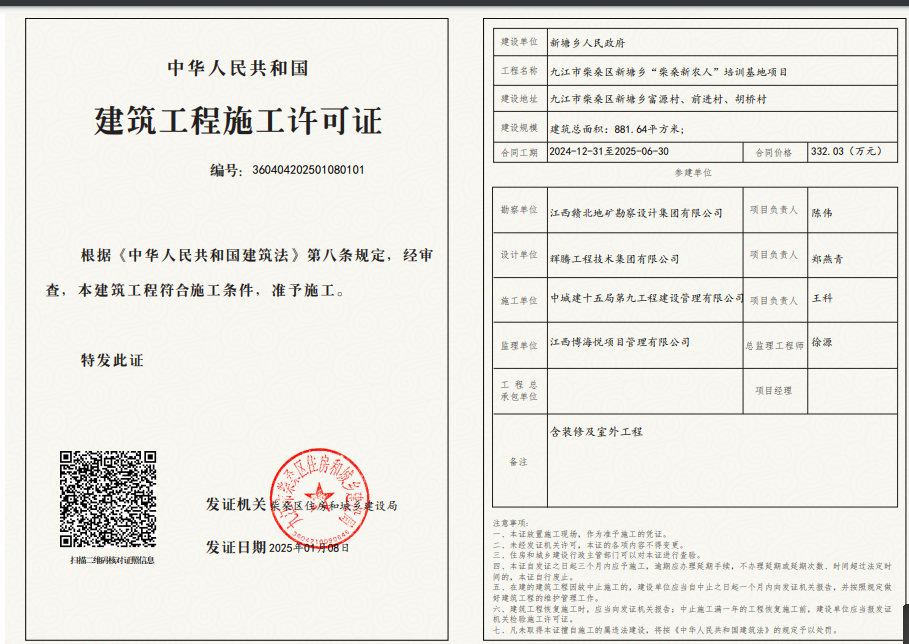Click the 建设地址 address value
Viewport: 909px width, 644px height.
[x=659, y=100]
